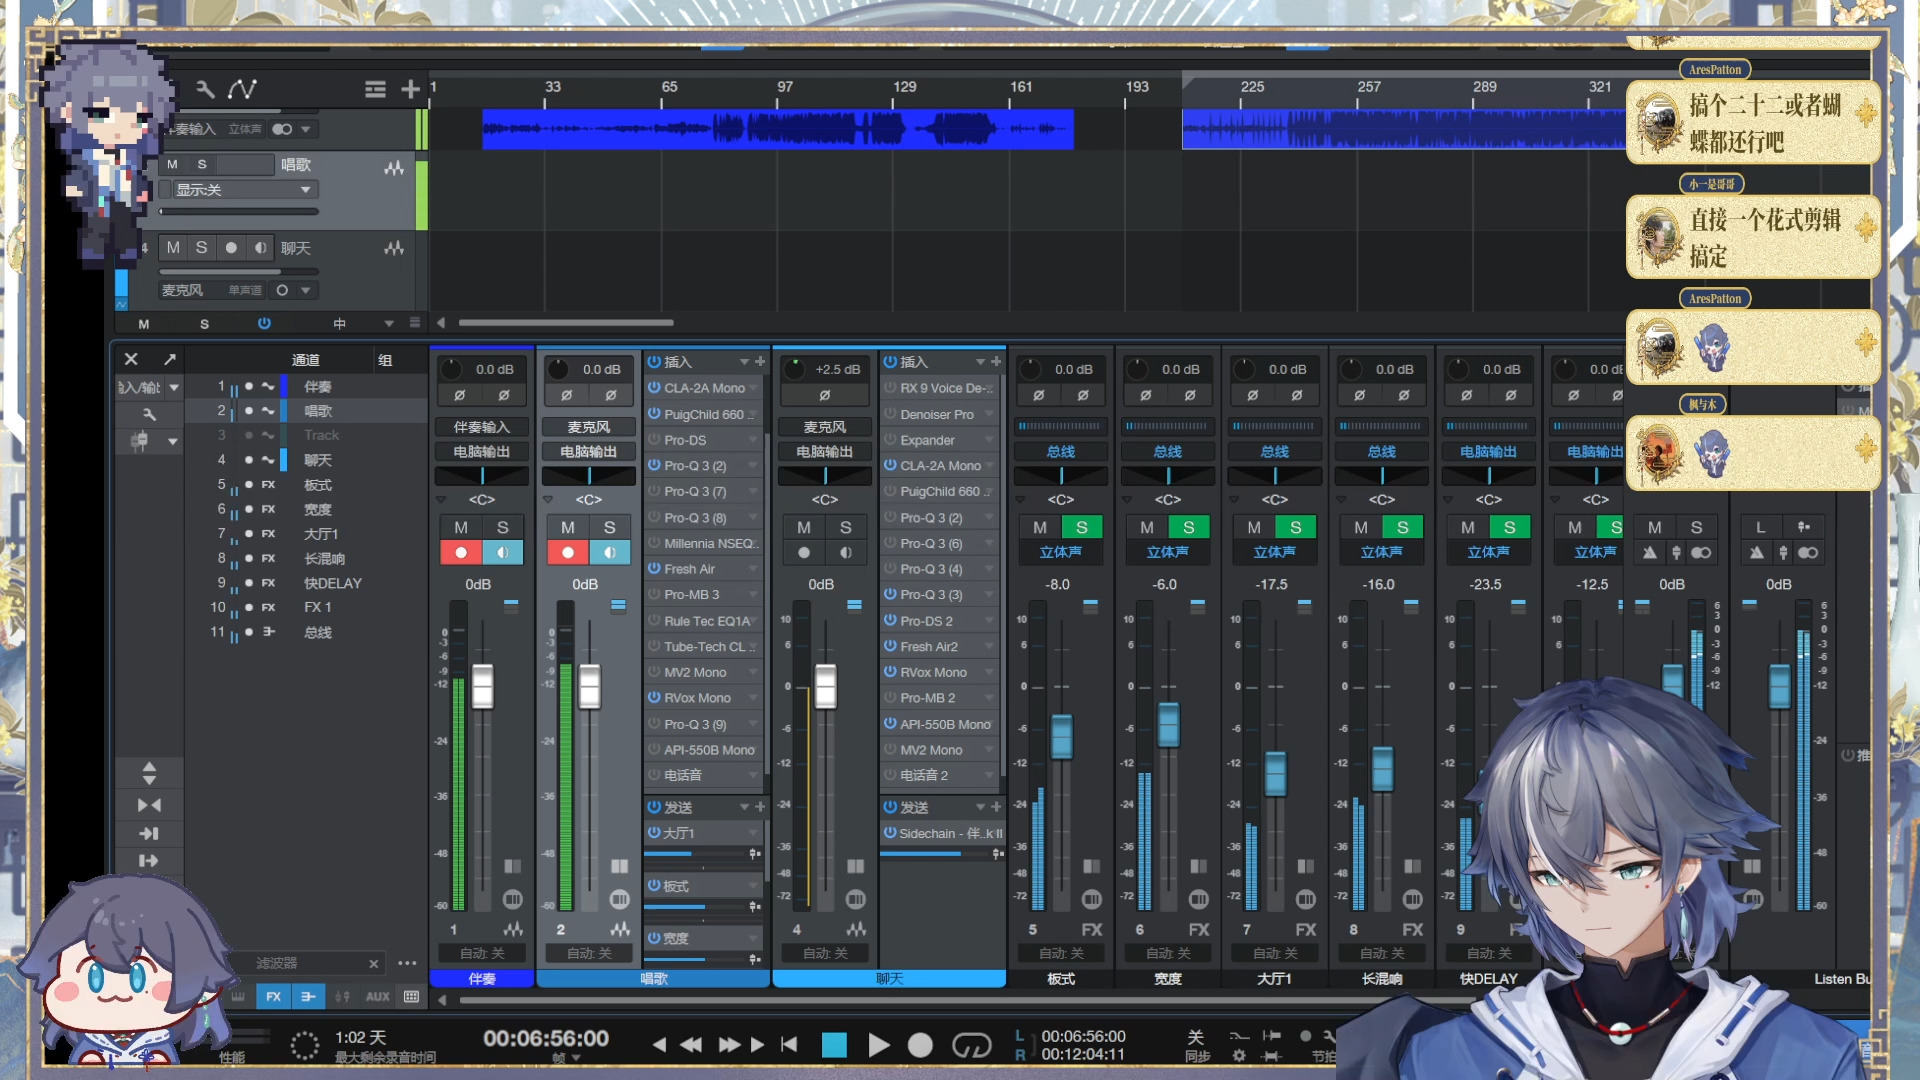Open 唱歌 inserts menu arrow next to 插入
The image size is (1920, 1080).
(744, 362)
